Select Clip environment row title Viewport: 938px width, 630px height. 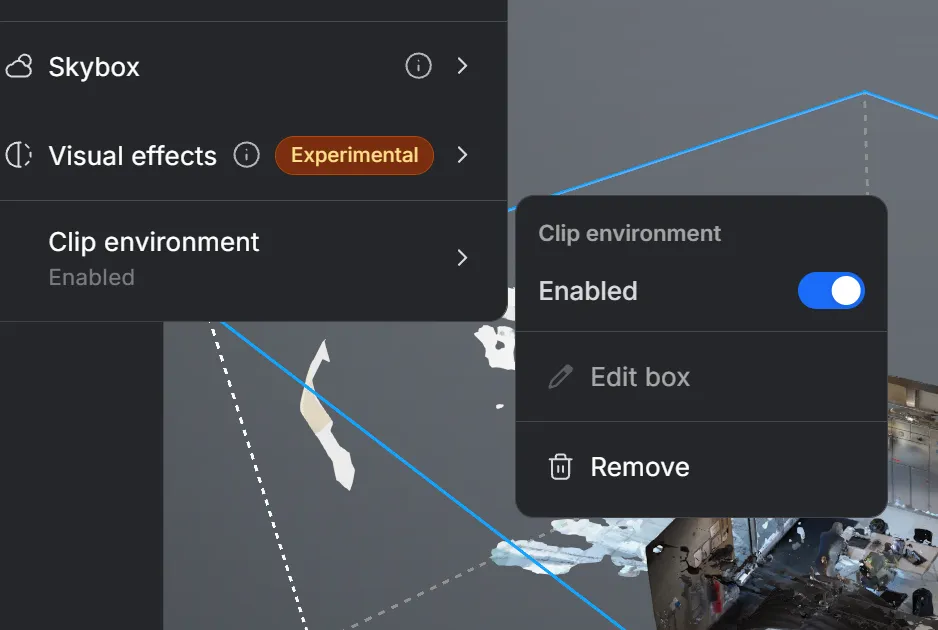coord(154,242)
